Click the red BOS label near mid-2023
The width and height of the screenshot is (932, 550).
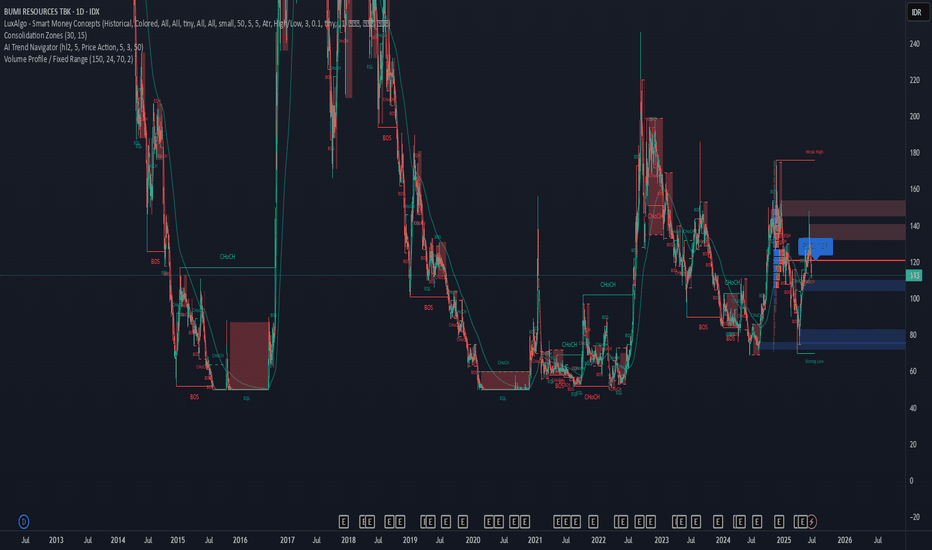click(x=703, y=328)
